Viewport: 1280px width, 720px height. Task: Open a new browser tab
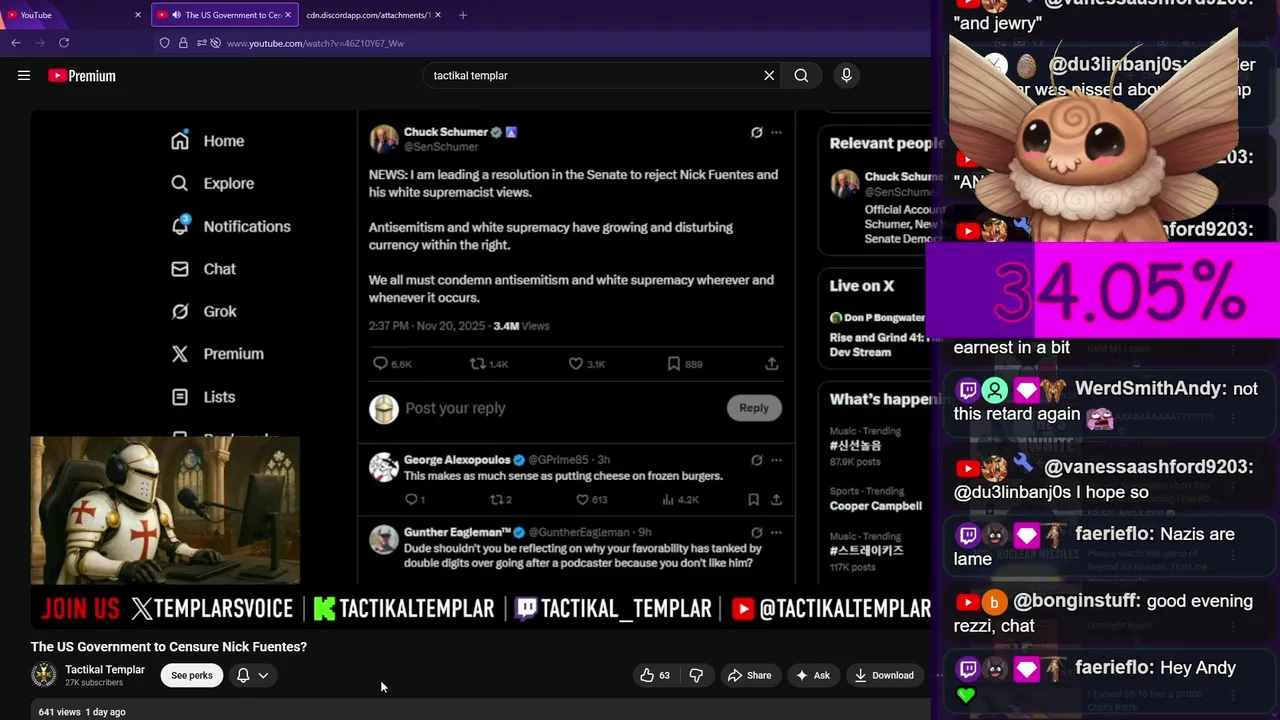pos(462,15)
